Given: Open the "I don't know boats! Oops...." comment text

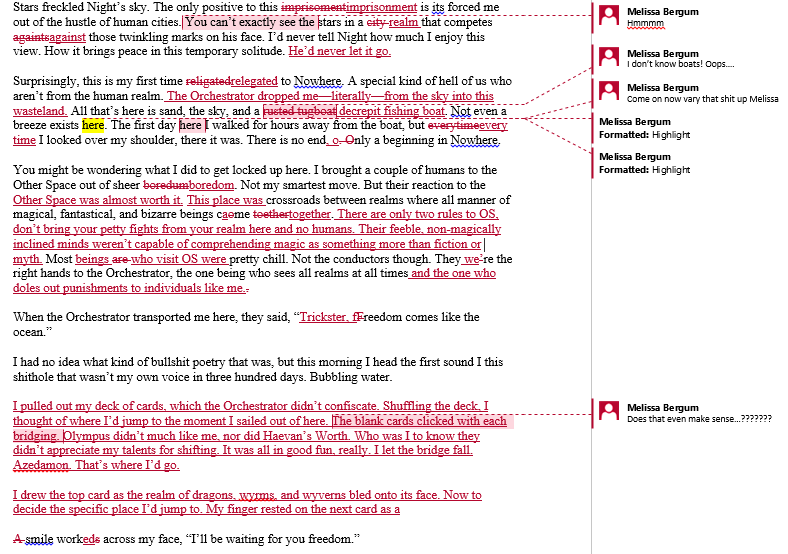Looking at the screenshot, I should (x=680, y=65).
